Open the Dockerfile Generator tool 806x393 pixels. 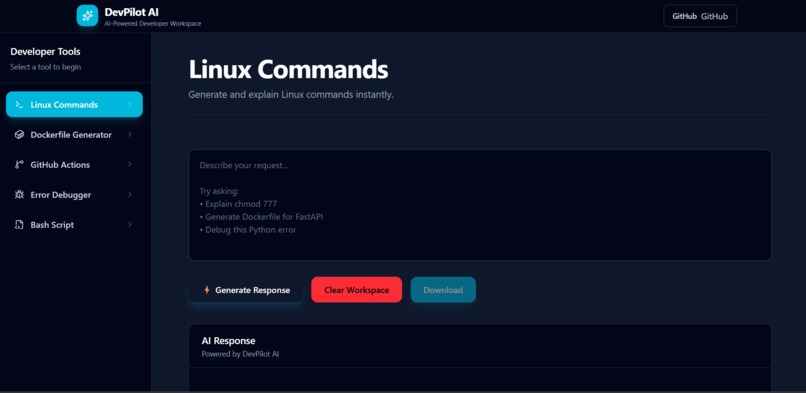75,135
